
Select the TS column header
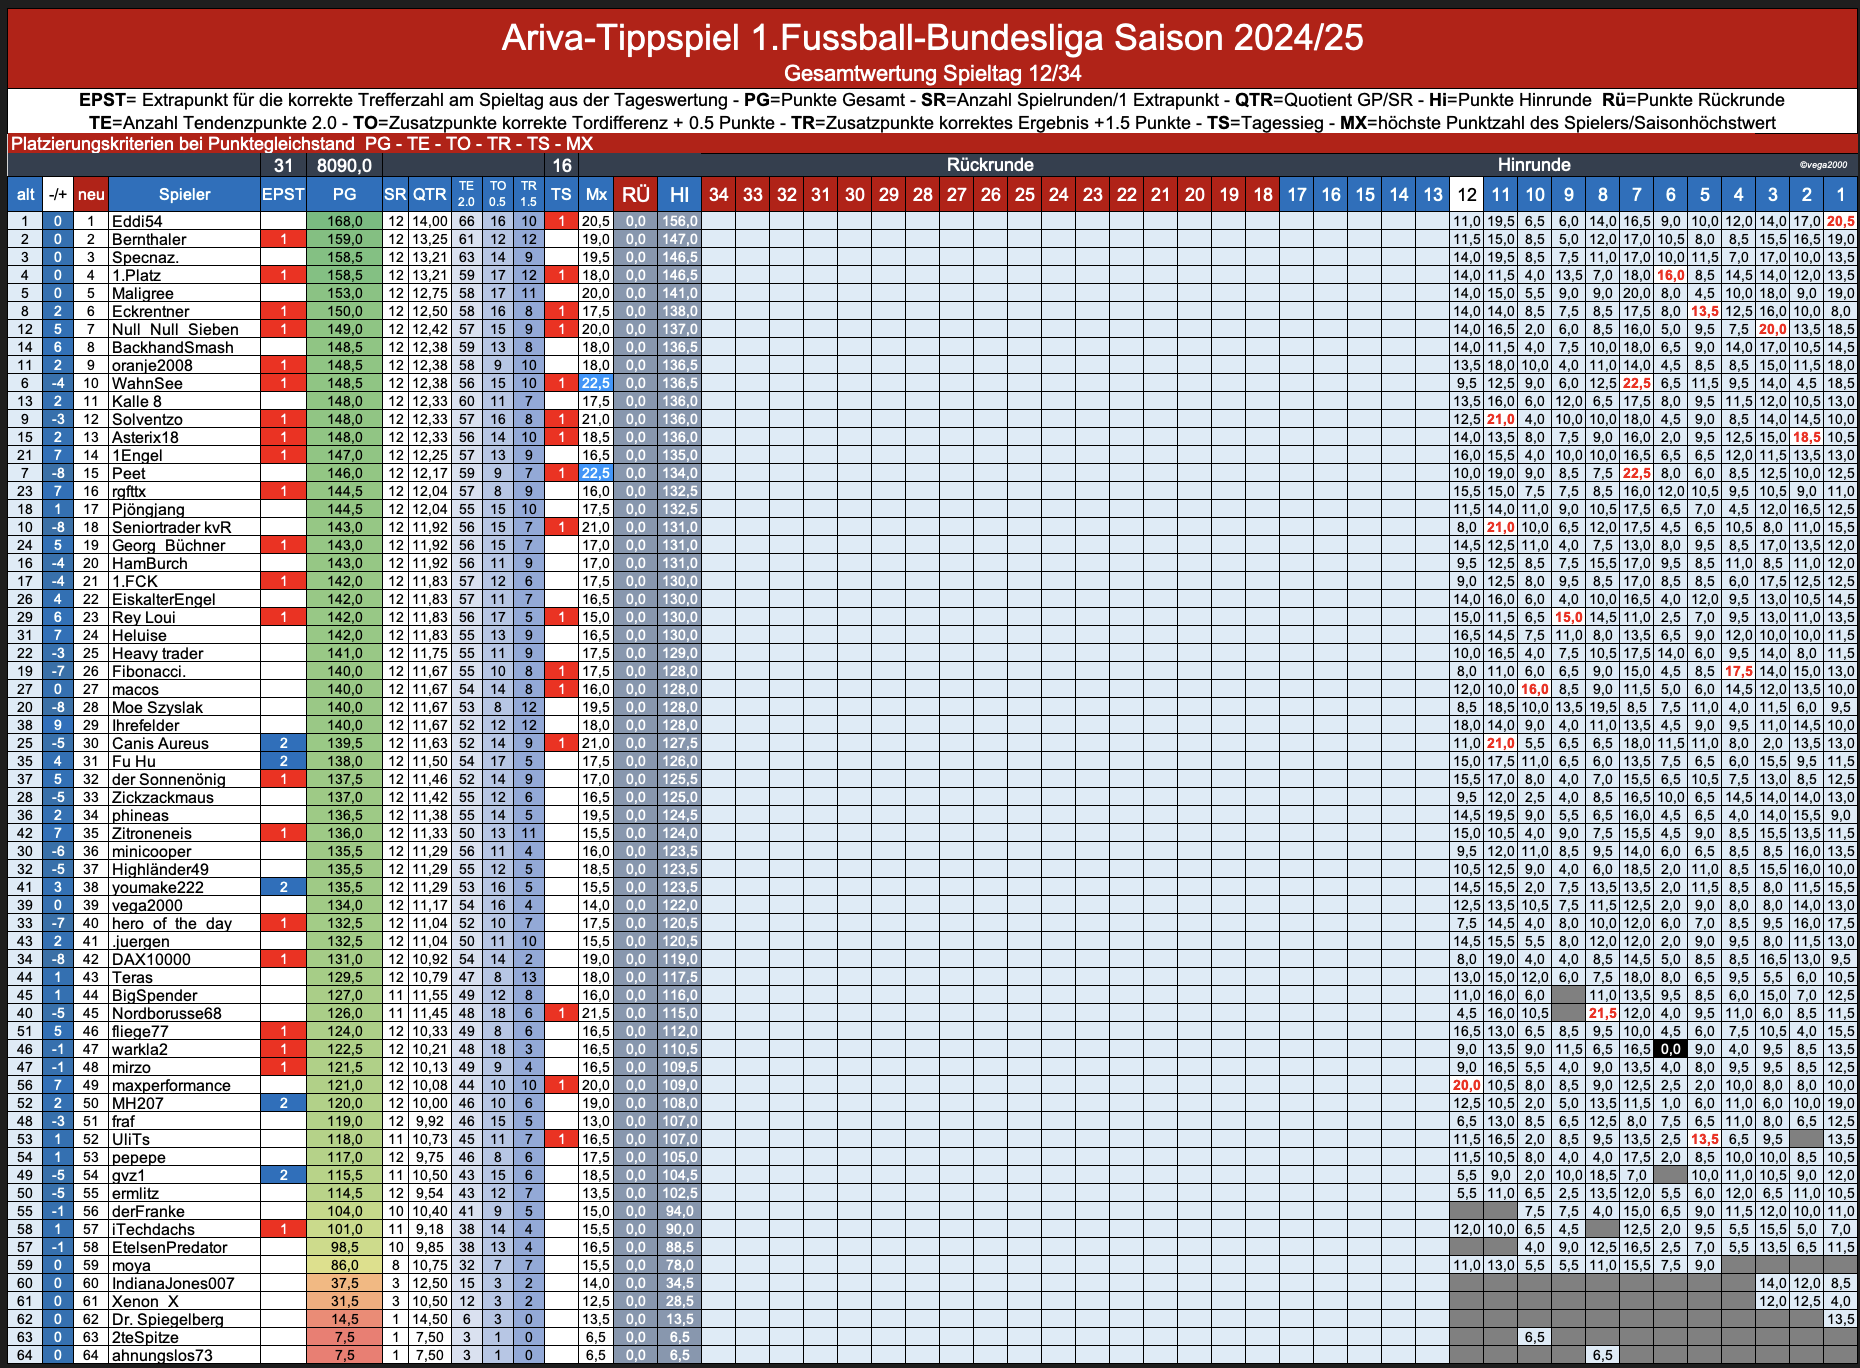(x=562, y=195)
